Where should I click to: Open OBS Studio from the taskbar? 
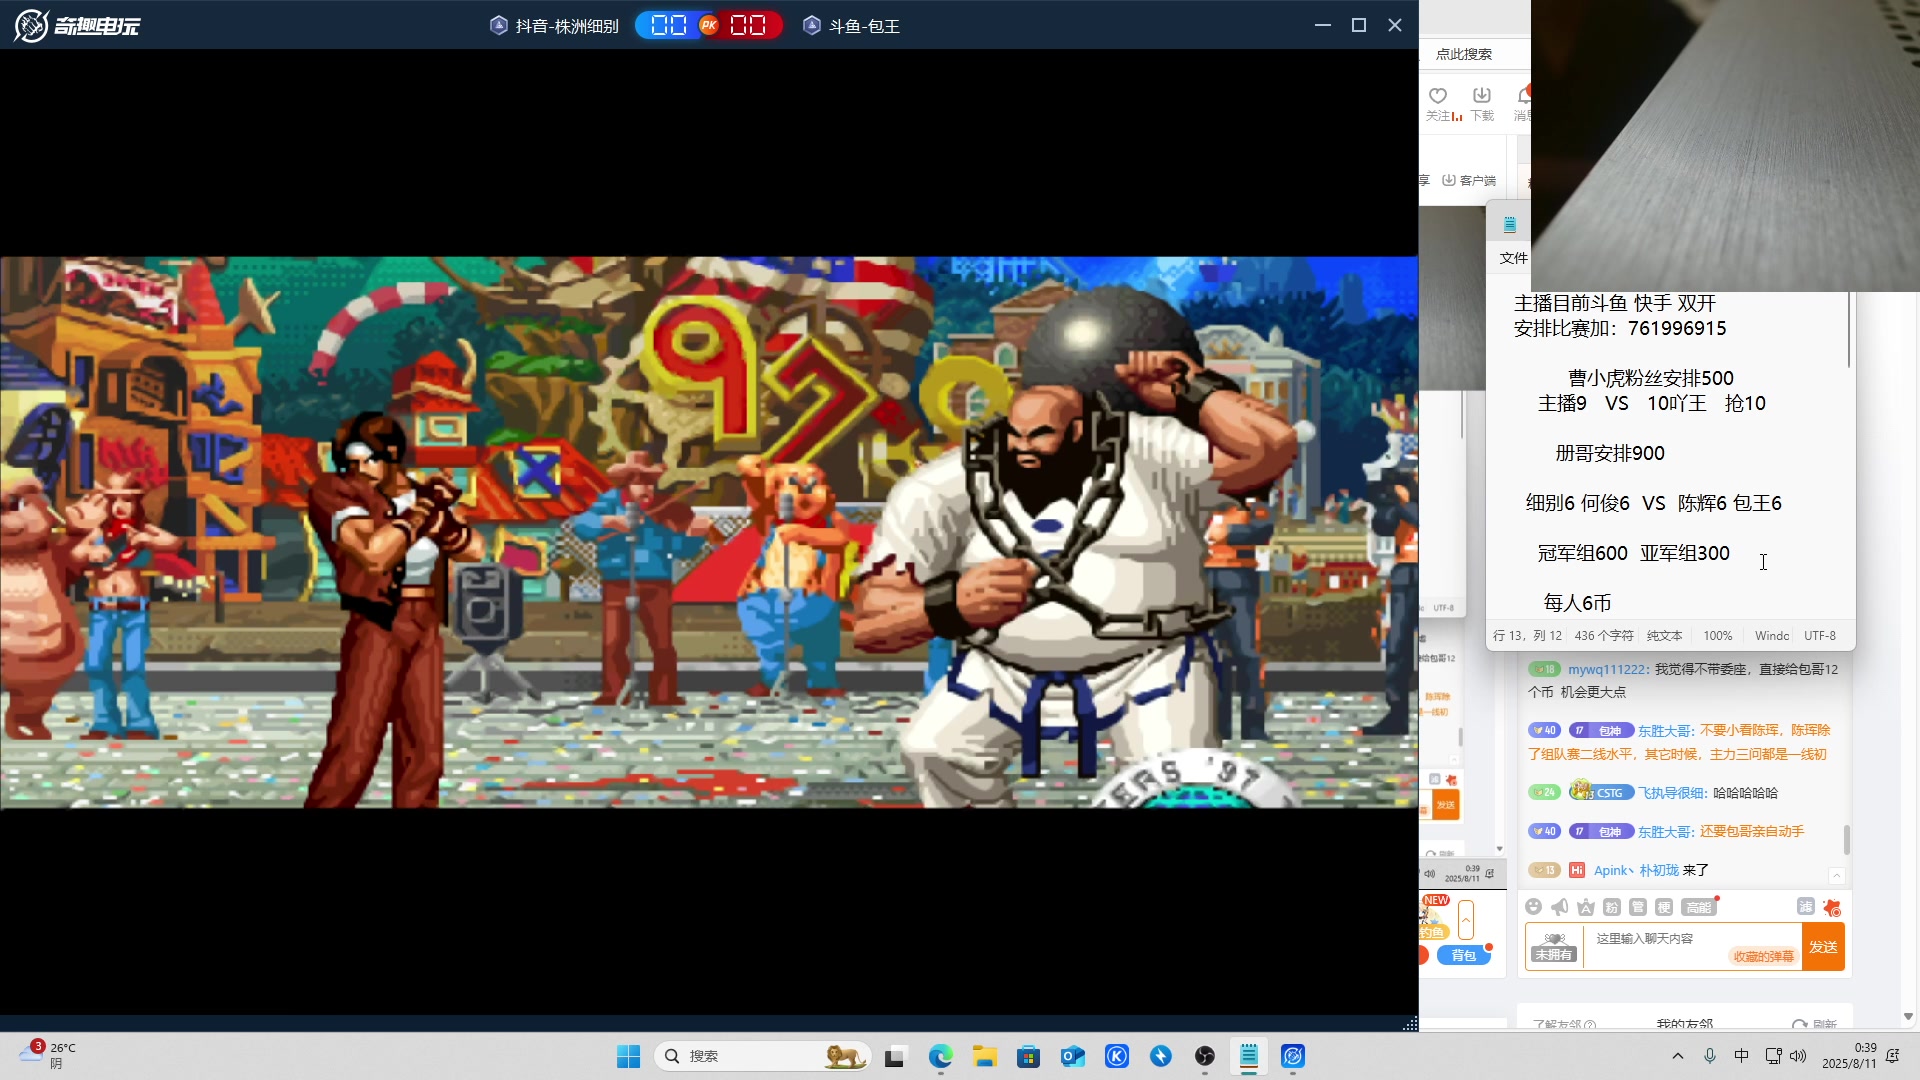[x=1205, y=1056]
